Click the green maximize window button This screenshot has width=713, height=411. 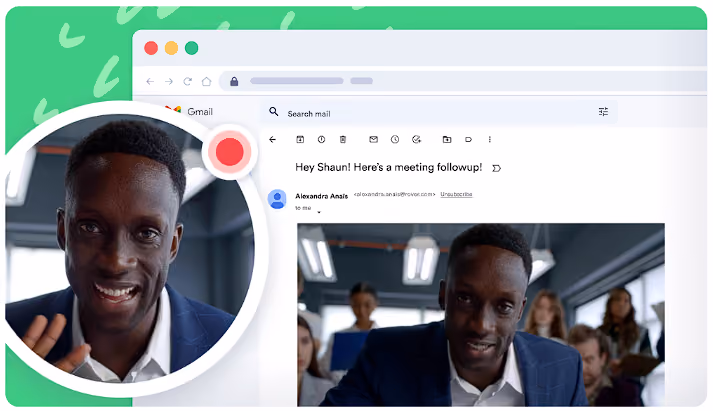[191, 48]
